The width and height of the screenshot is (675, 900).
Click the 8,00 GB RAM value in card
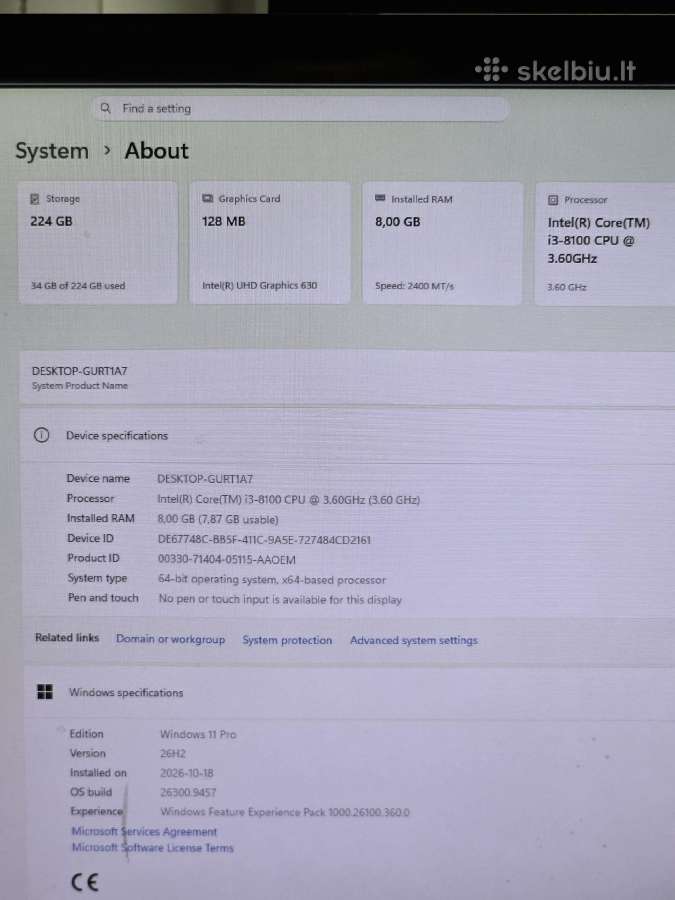point(397,222)
